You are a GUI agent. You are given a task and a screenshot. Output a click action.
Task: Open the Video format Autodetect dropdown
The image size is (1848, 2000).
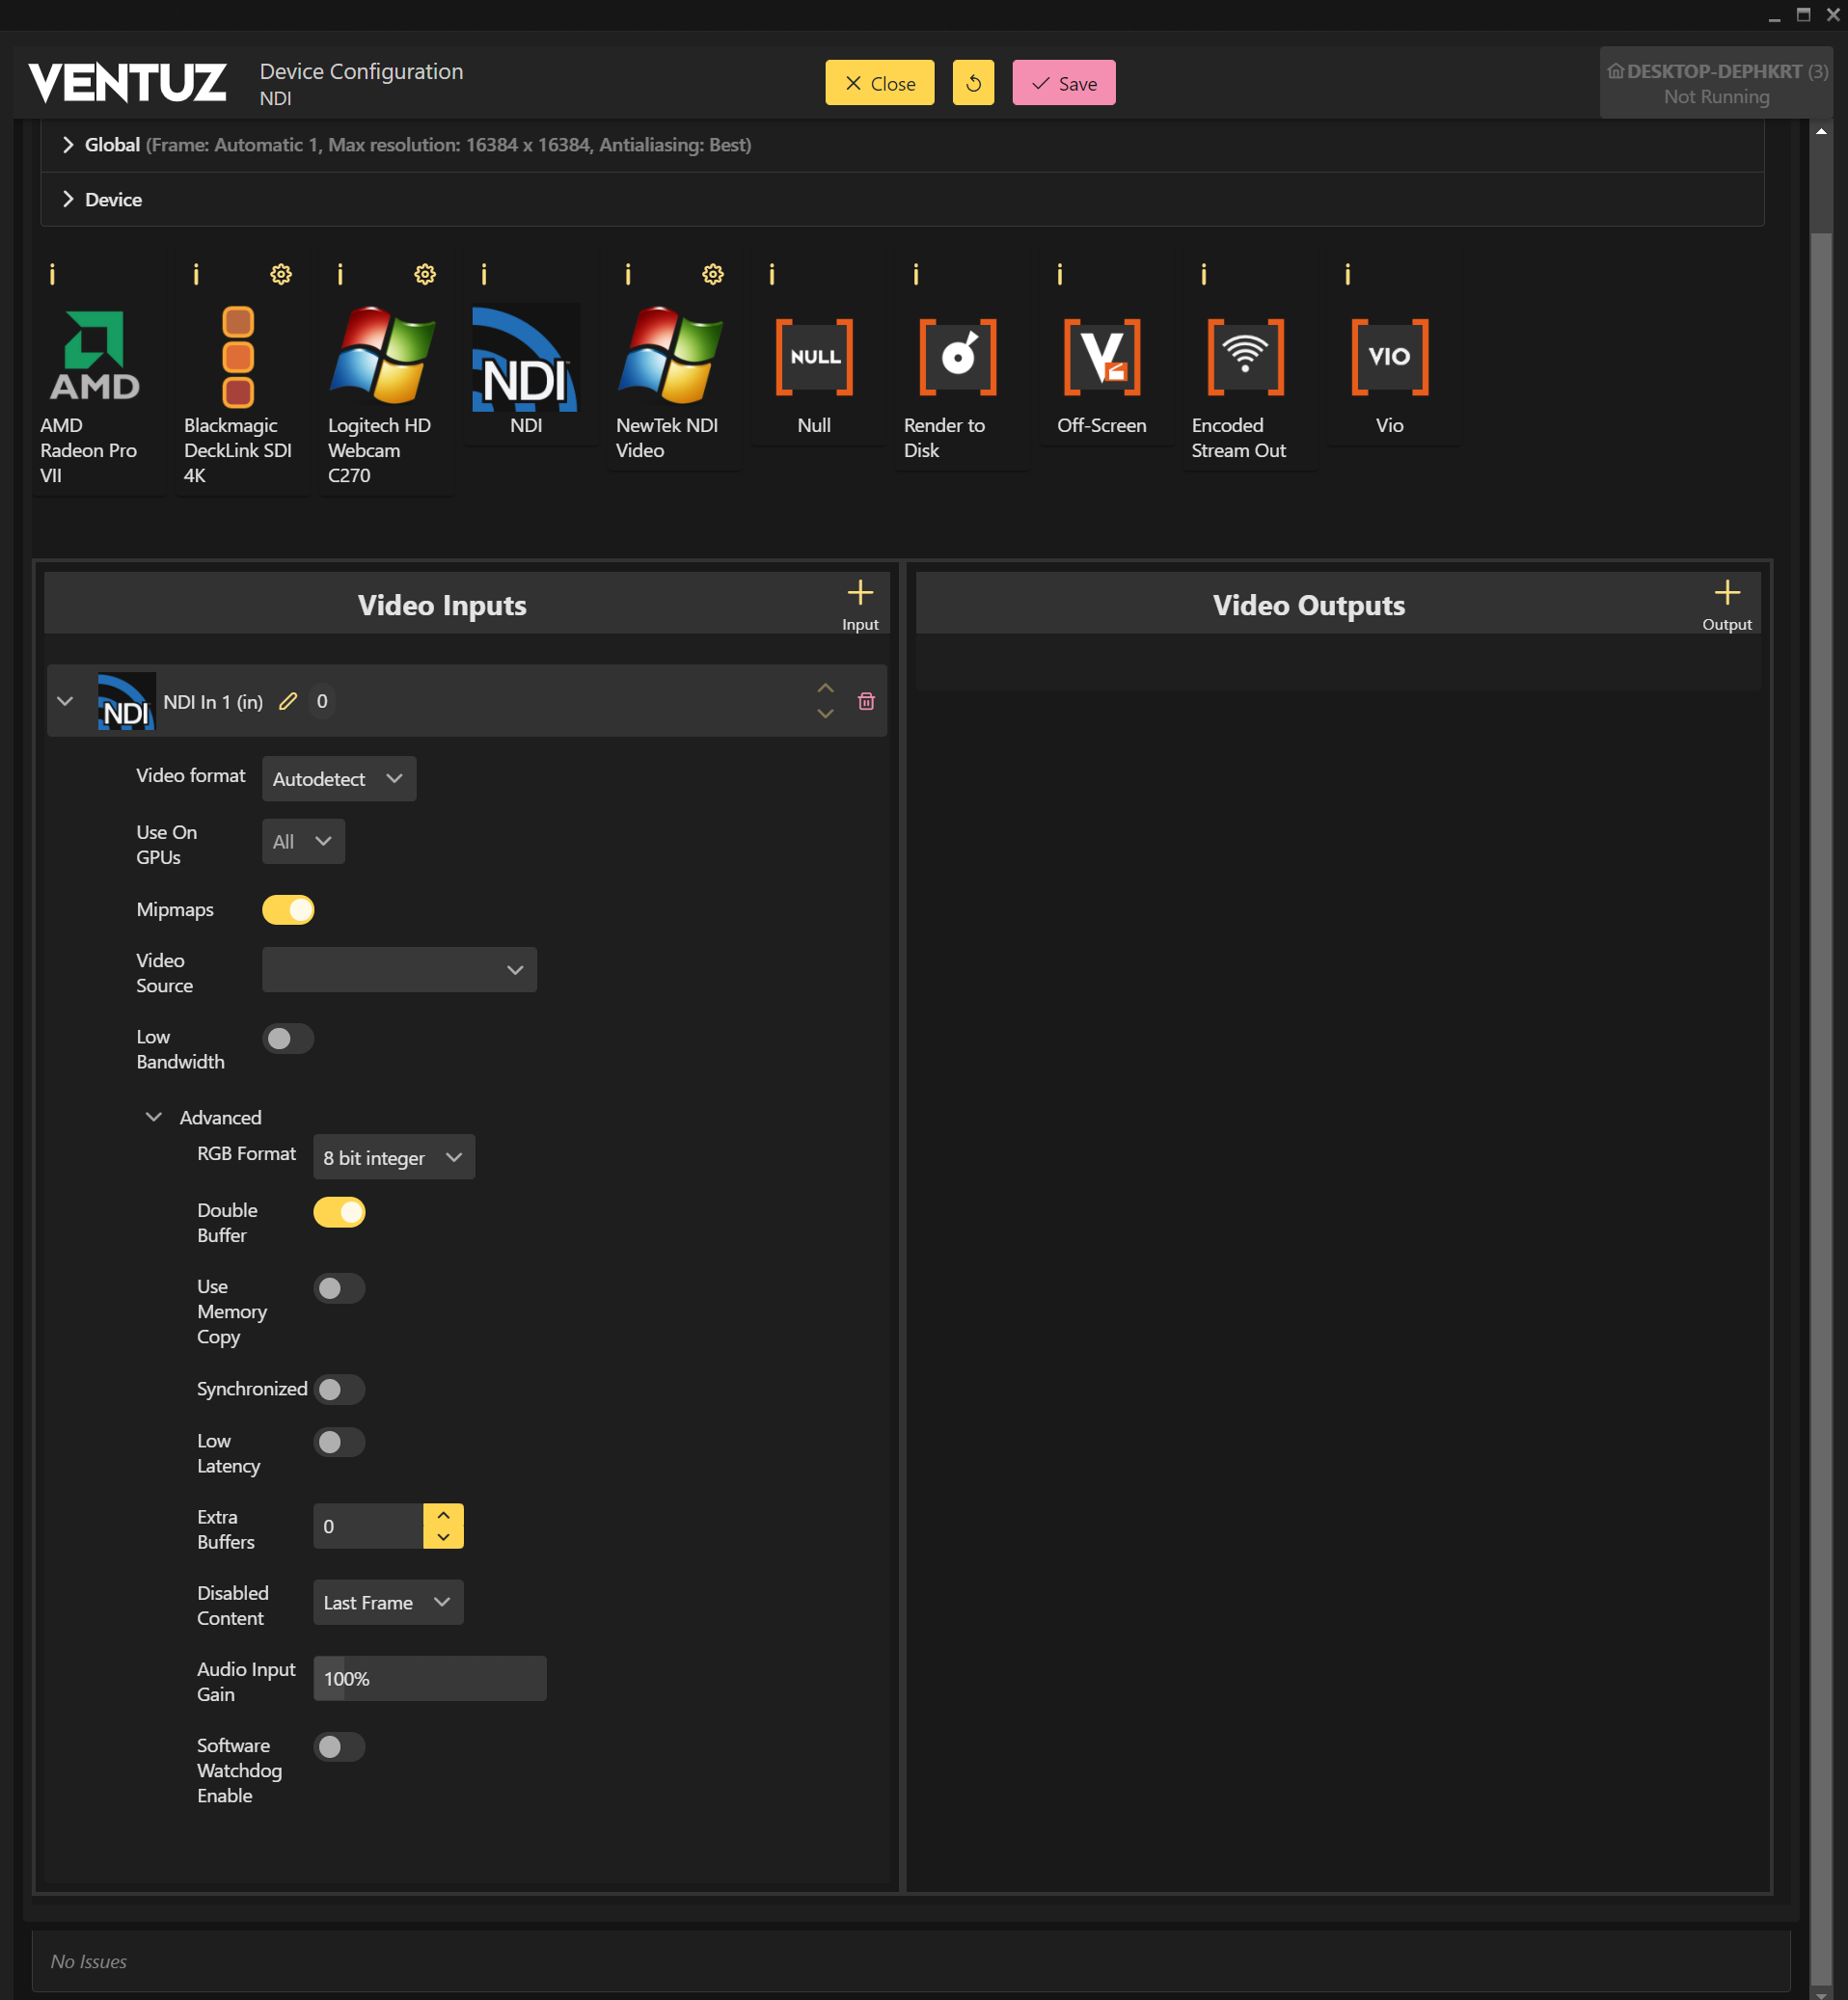tap(338, 778)
